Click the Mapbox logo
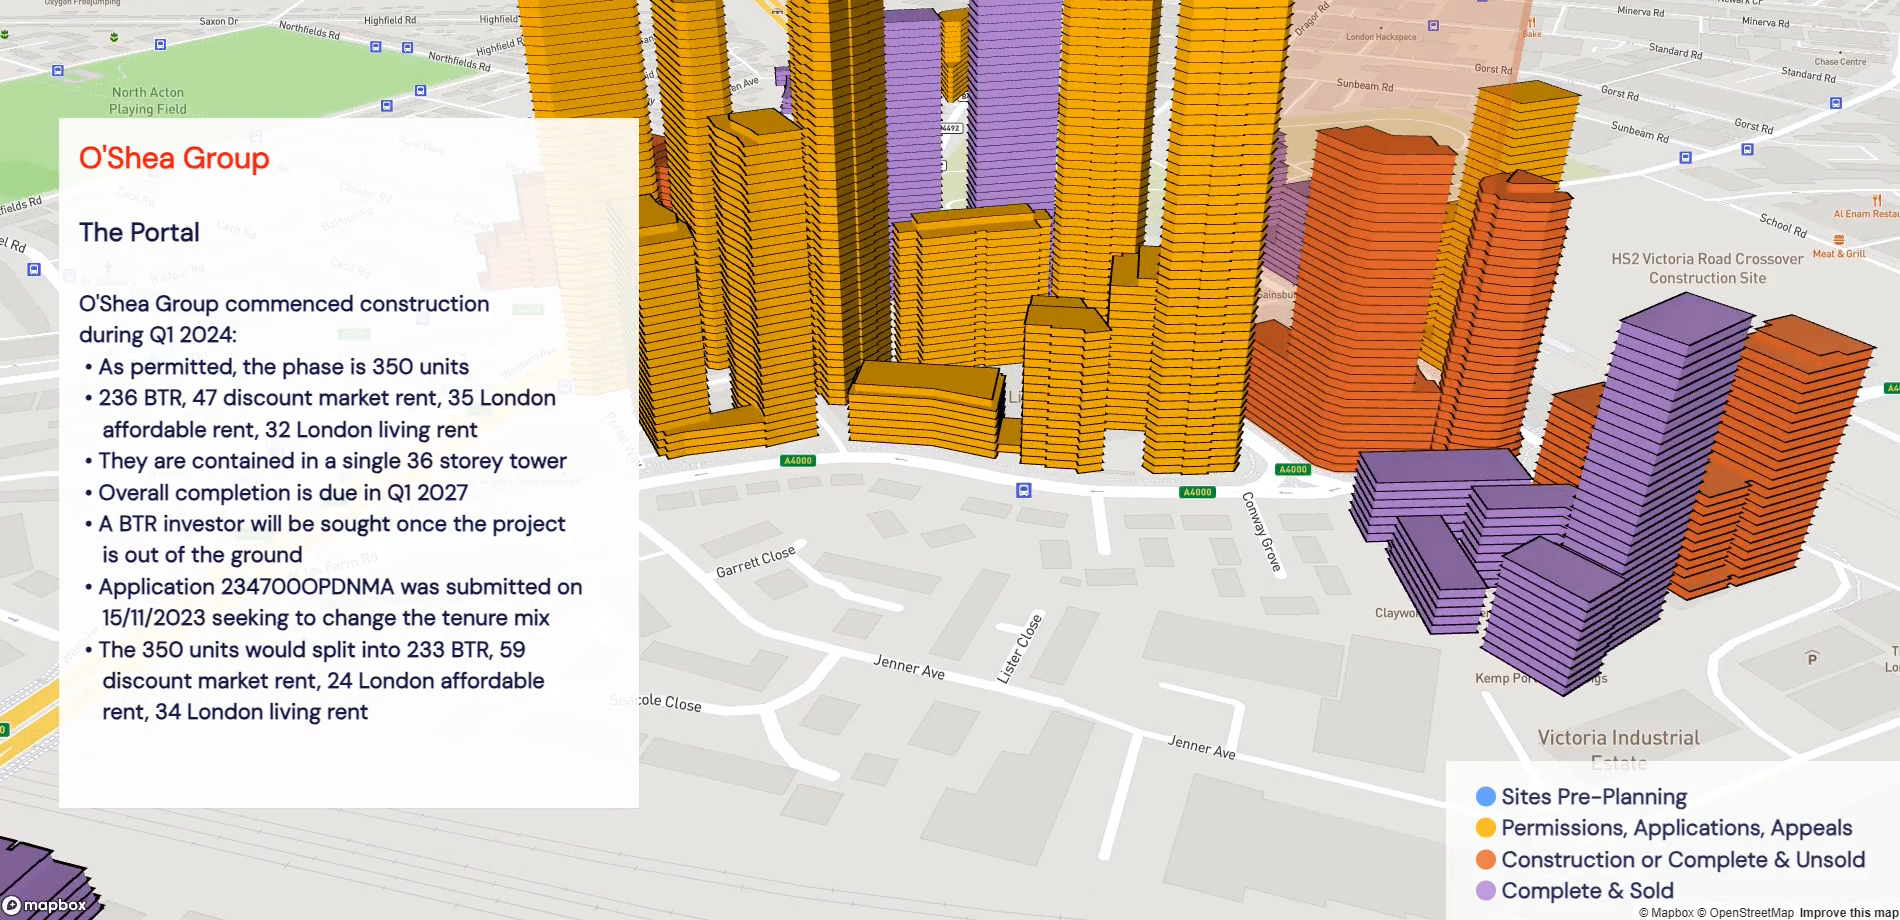This screenshot has width=1900, height=920. pos(45,905)
